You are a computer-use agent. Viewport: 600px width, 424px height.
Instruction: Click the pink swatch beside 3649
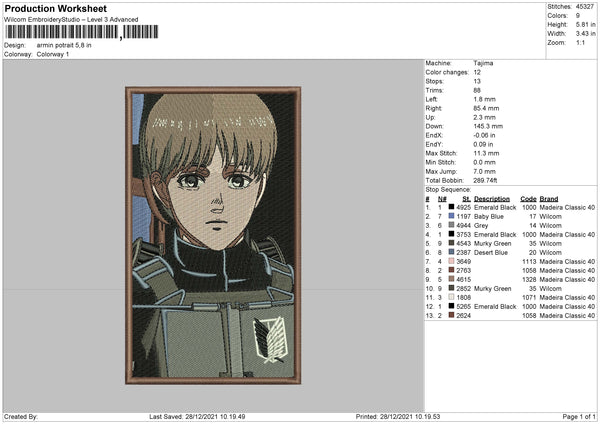coord(451,261)
